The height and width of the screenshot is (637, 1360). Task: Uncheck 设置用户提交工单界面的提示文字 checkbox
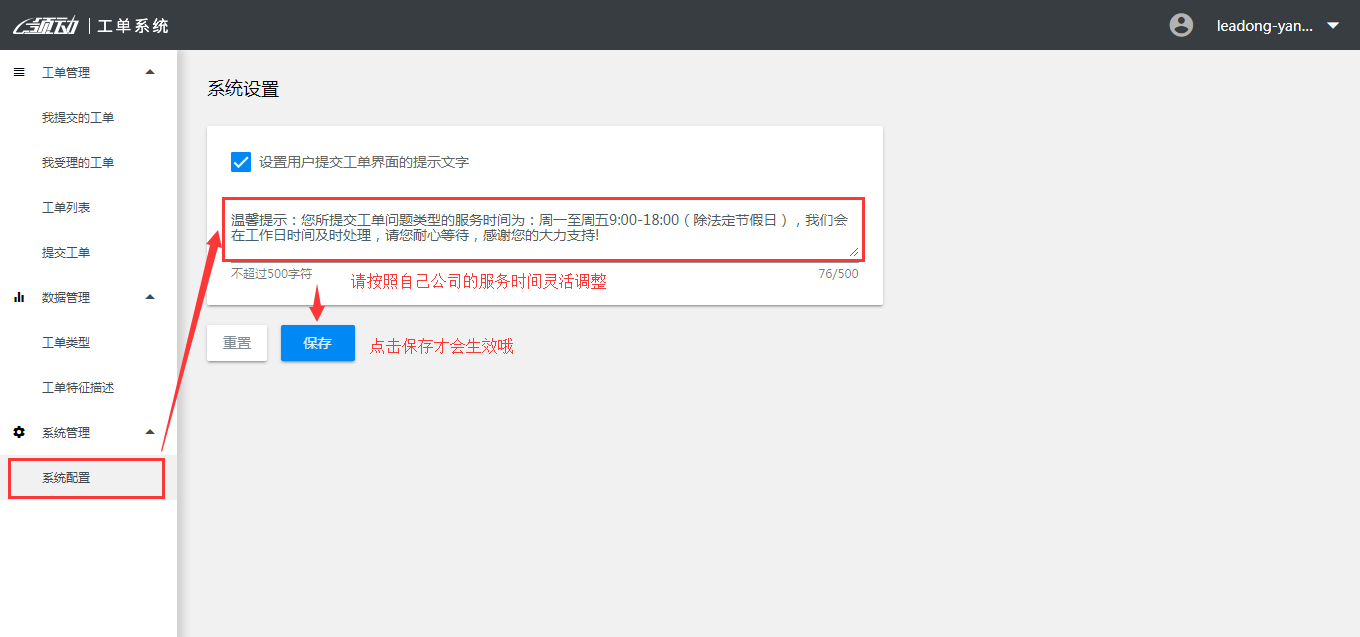[241, 162]
